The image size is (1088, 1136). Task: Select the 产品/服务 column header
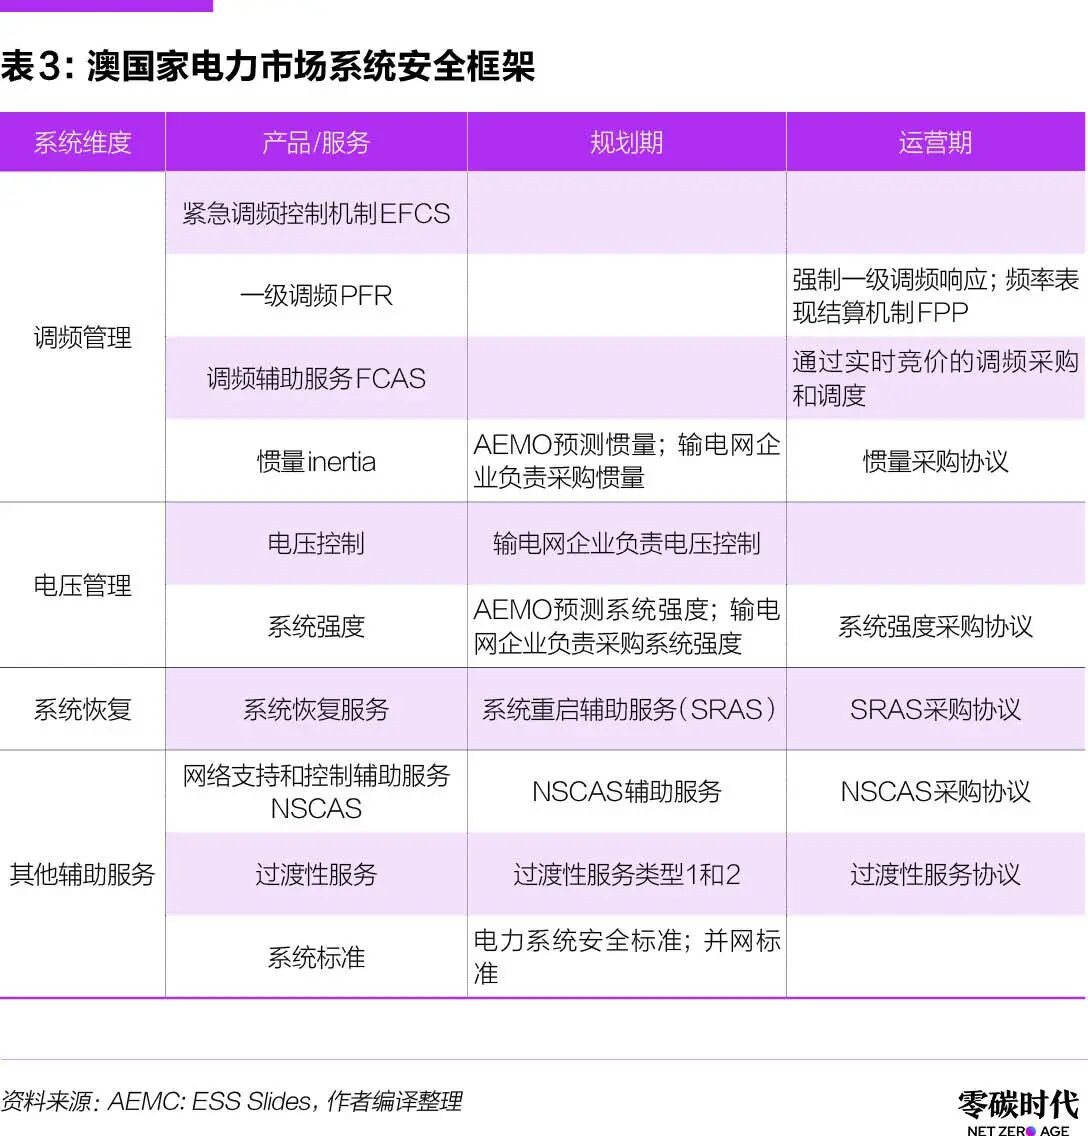pyautogui.click(x=316, y=143)
